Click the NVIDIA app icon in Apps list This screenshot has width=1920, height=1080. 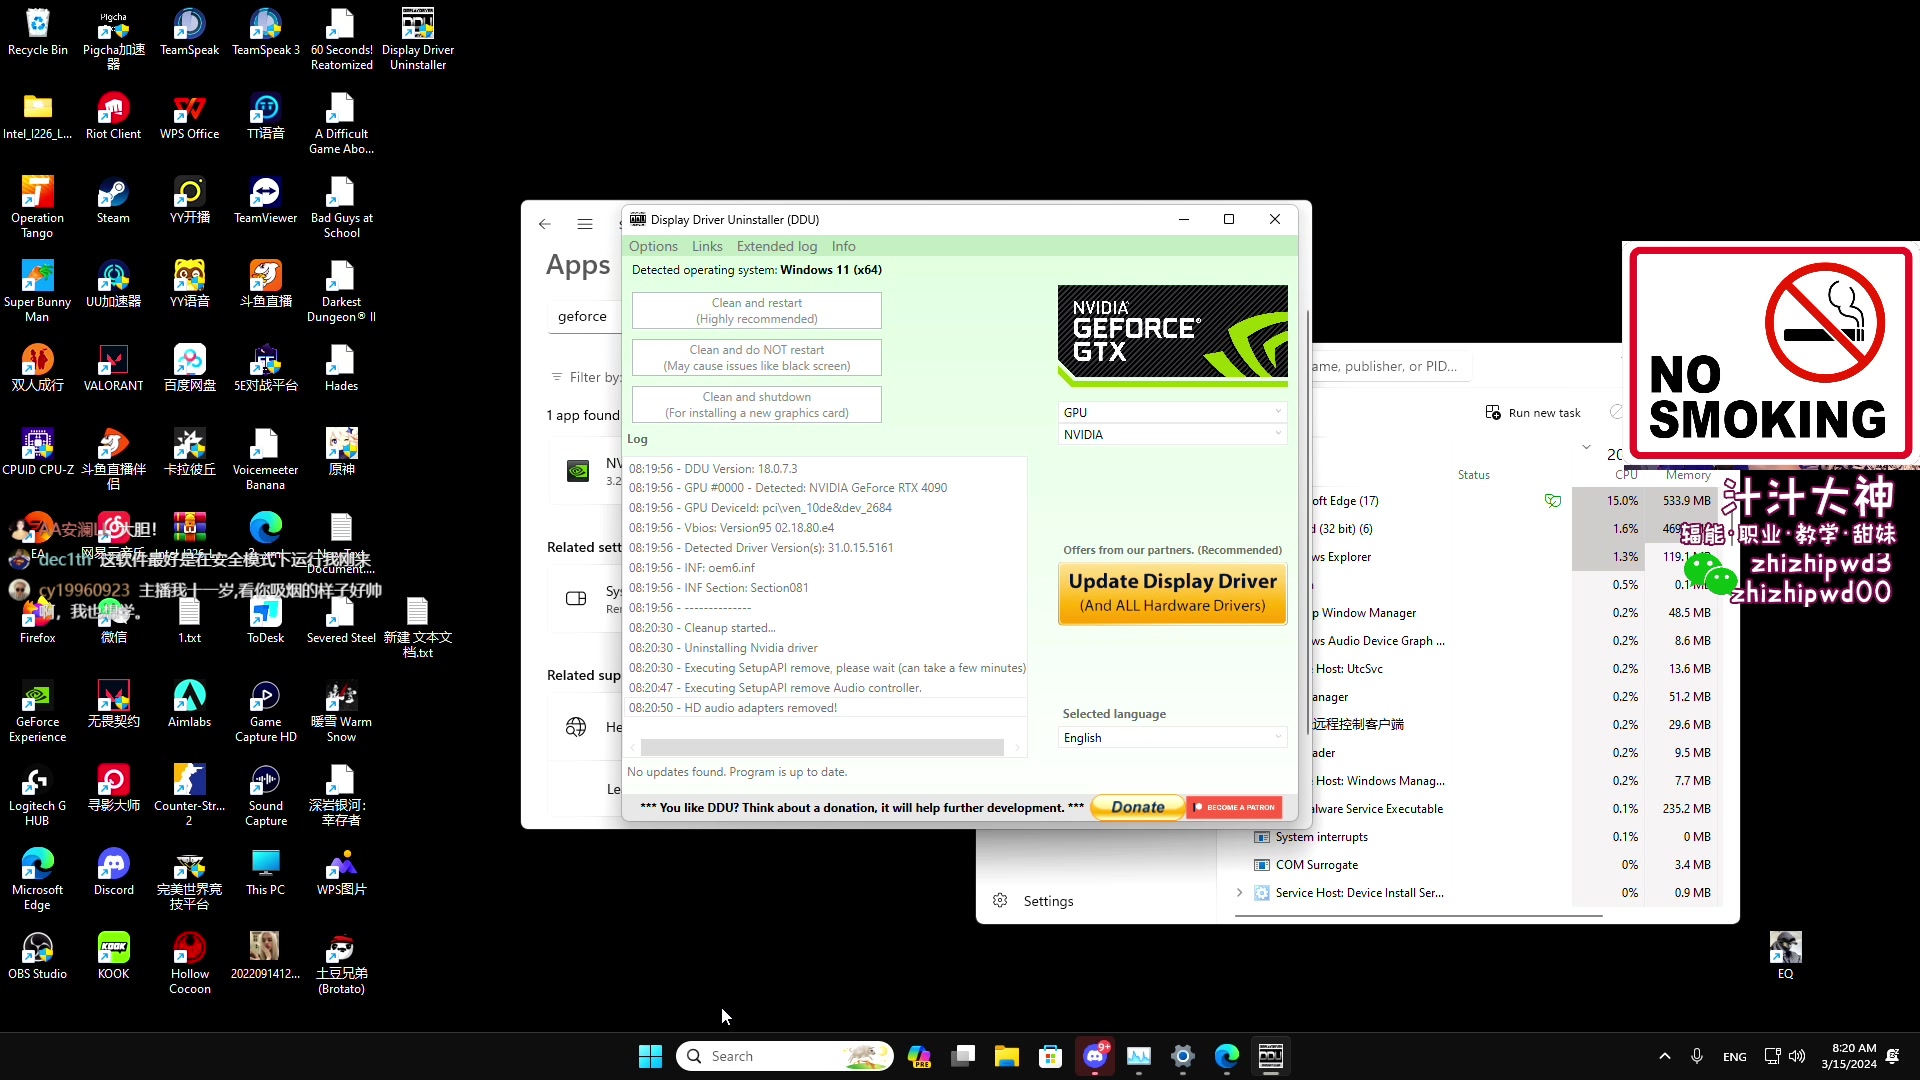(578, 471)
